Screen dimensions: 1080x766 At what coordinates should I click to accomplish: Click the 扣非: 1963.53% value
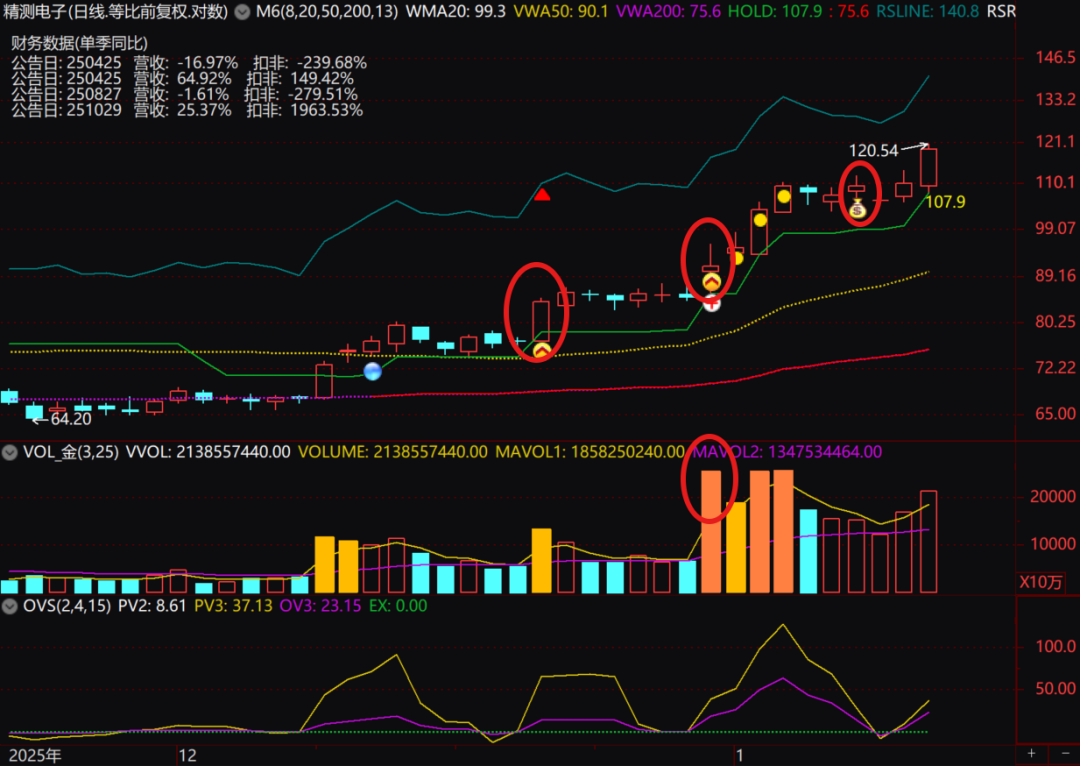click(x=304, y=110)
